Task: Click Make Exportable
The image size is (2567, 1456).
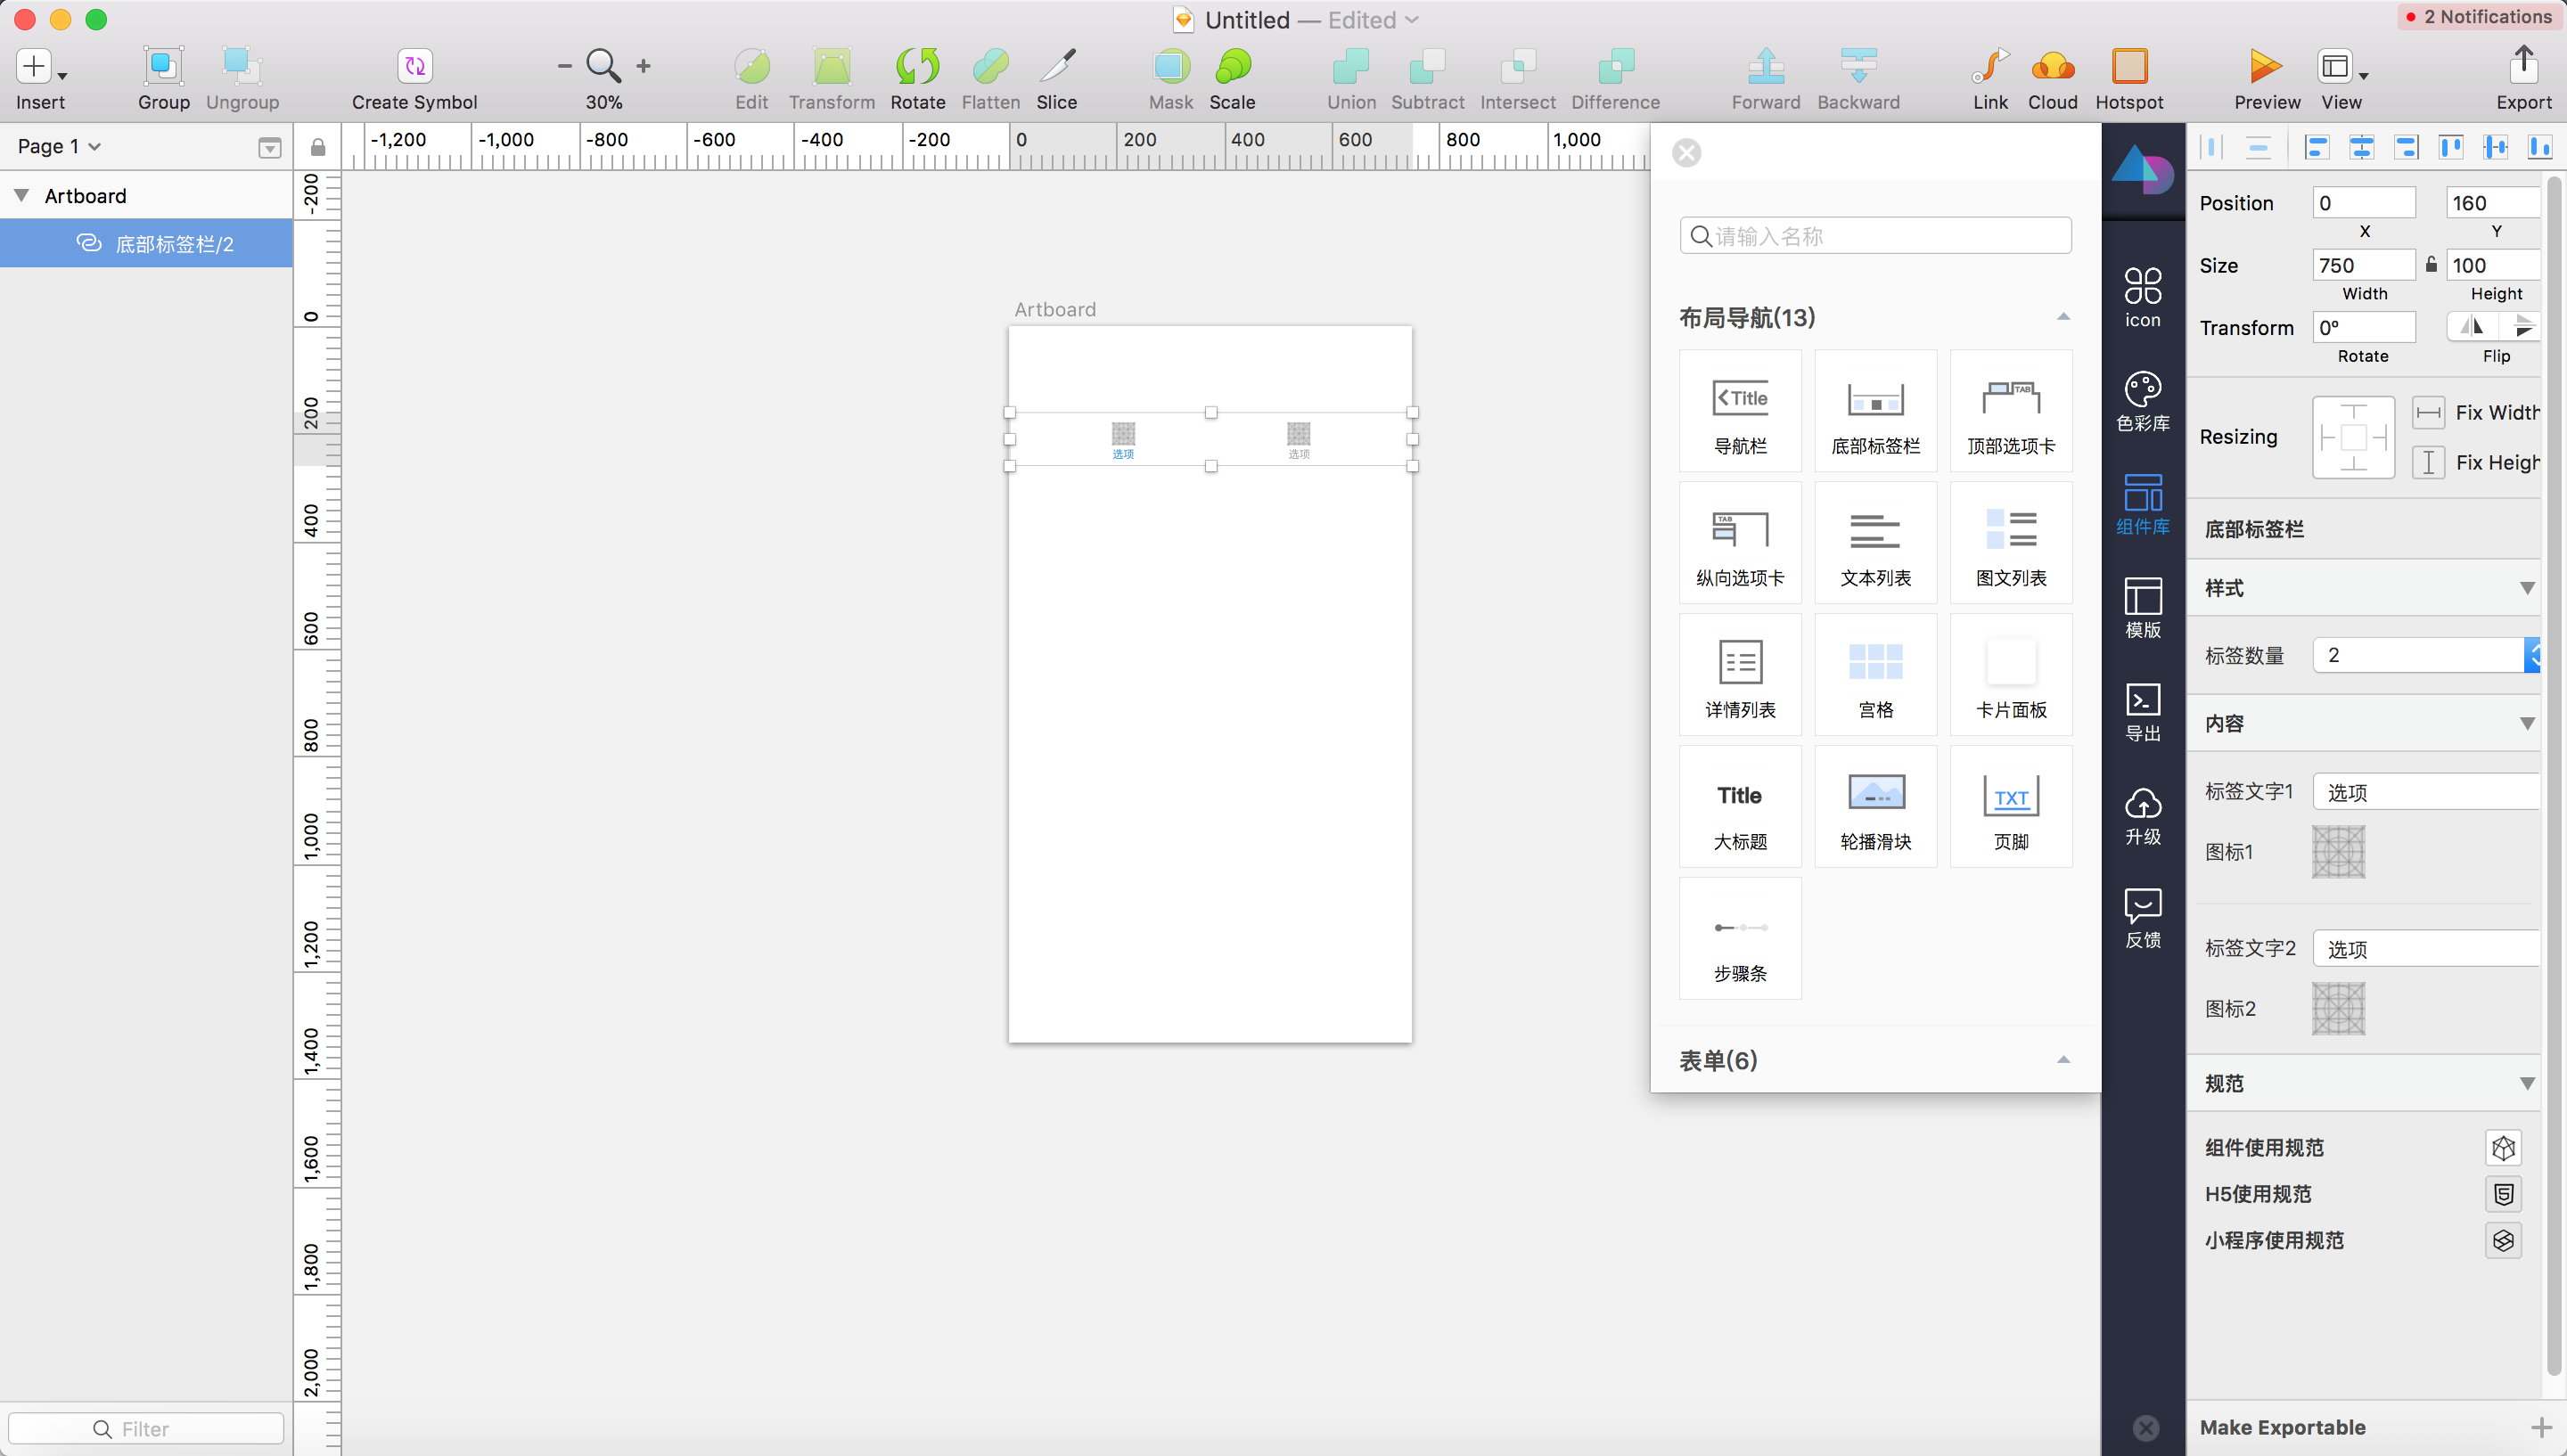Action: 2282,1427
